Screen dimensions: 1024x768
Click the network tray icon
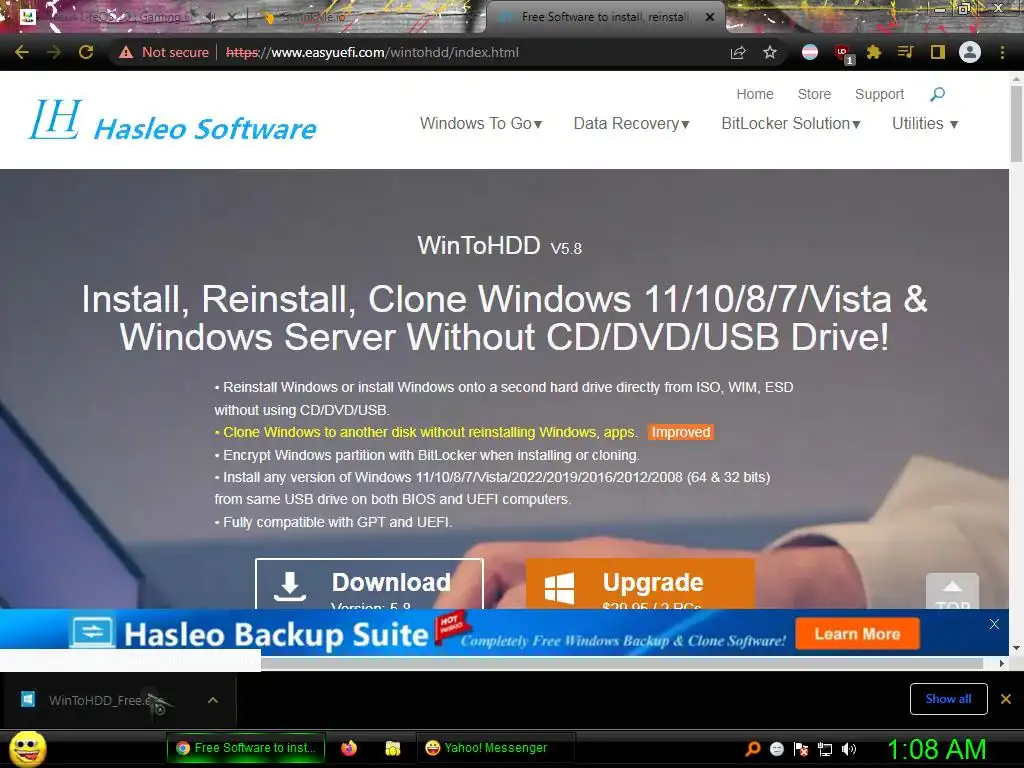pyautogui.click(x=825, y=748)
